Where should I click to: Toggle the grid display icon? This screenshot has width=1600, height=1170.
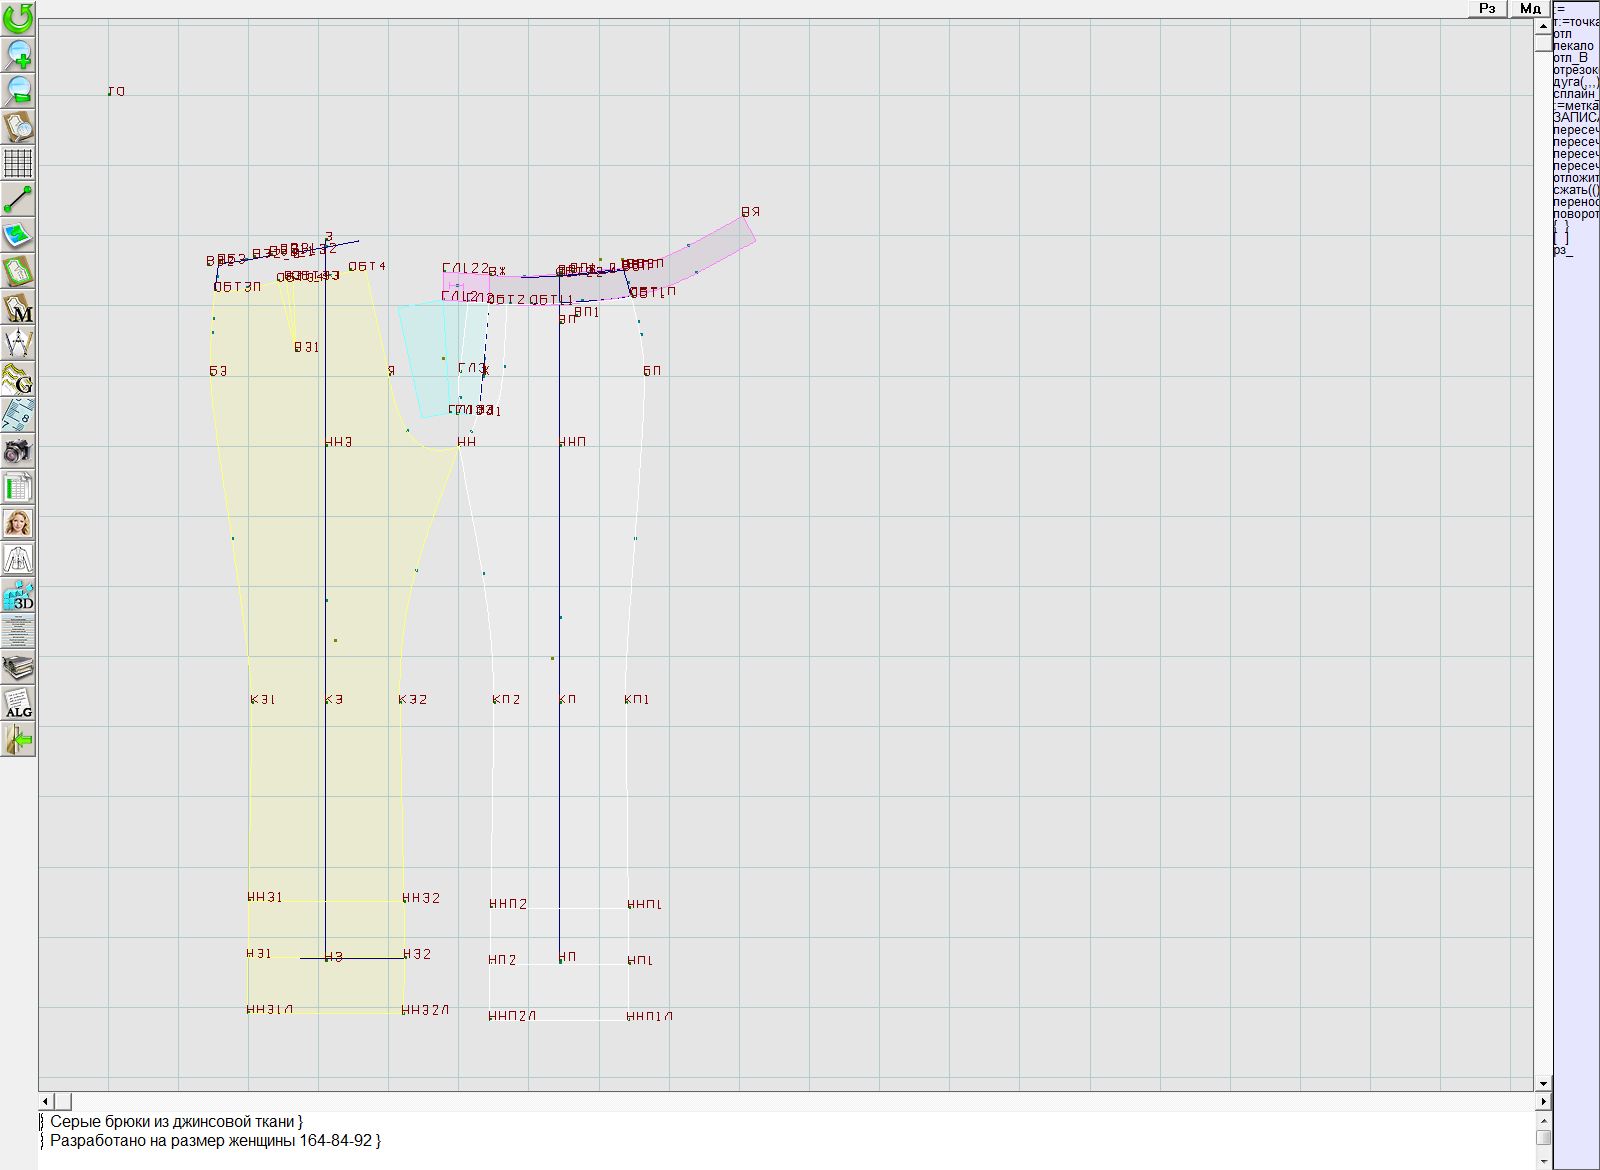coord(18,163)
